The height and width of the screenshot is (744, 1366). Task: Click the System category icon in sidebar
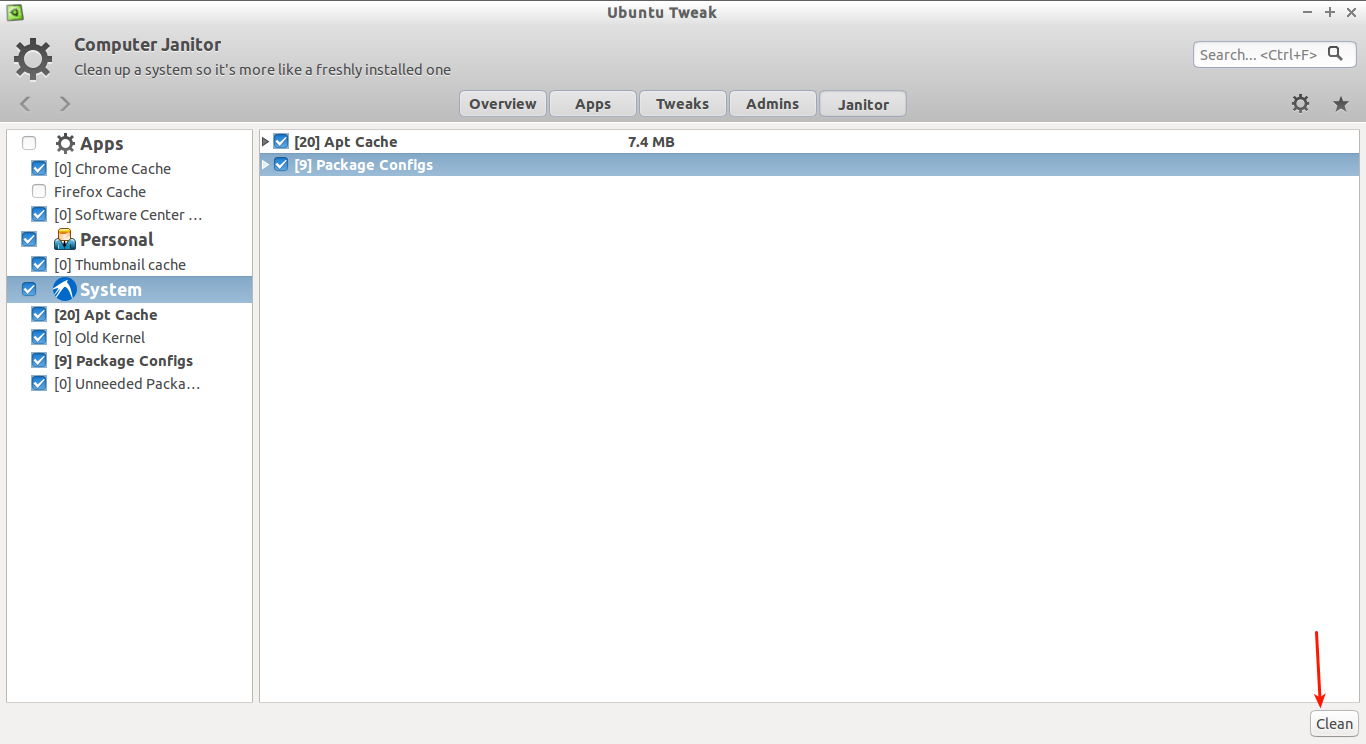65,290
